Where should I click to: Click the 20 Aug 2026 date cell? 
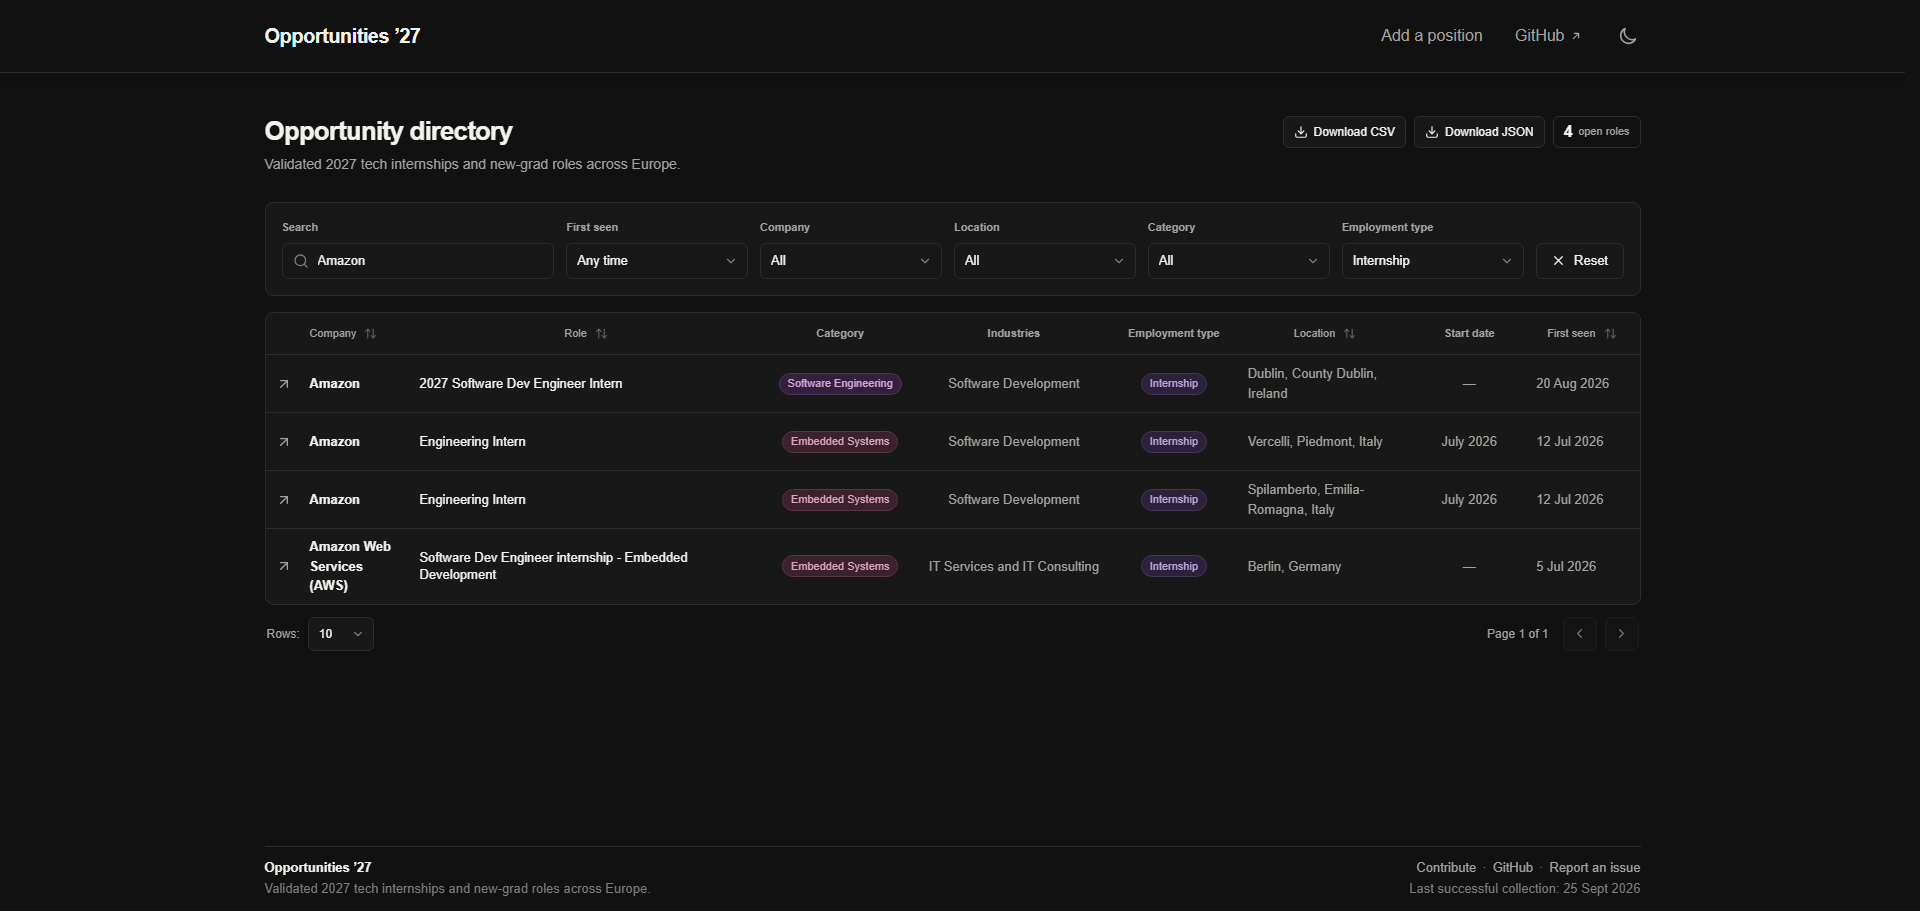coord(1572,384)
